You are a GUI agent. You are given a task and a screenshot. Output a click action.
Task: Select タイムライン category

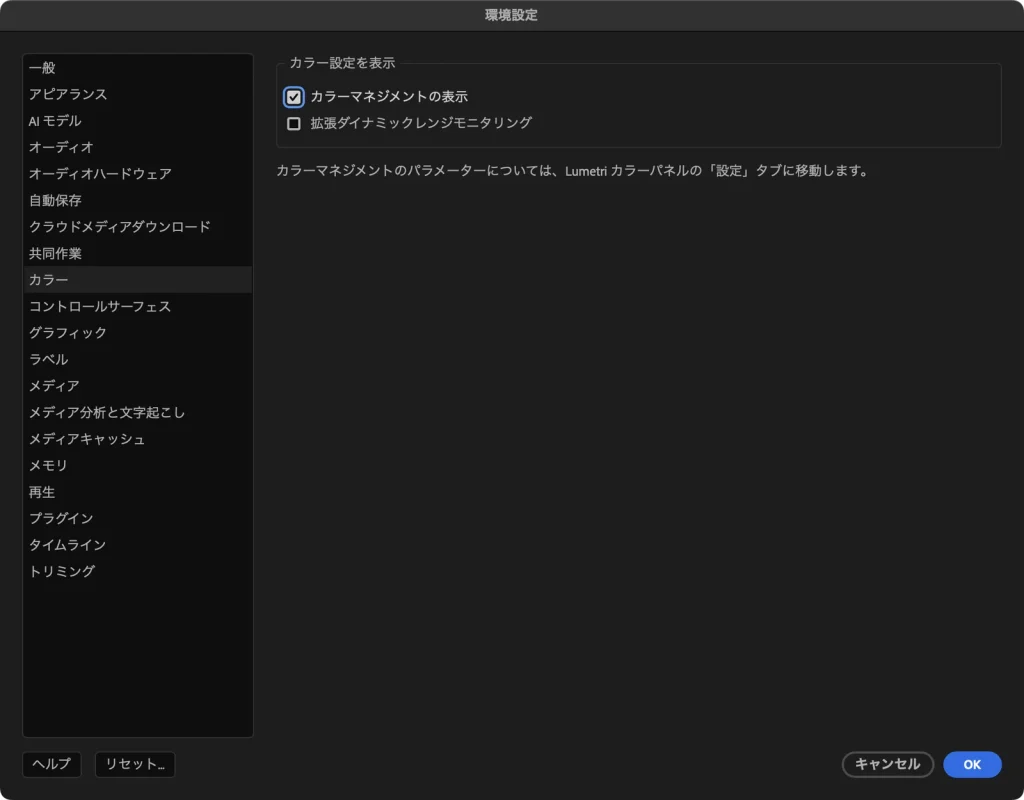point(137,545)
